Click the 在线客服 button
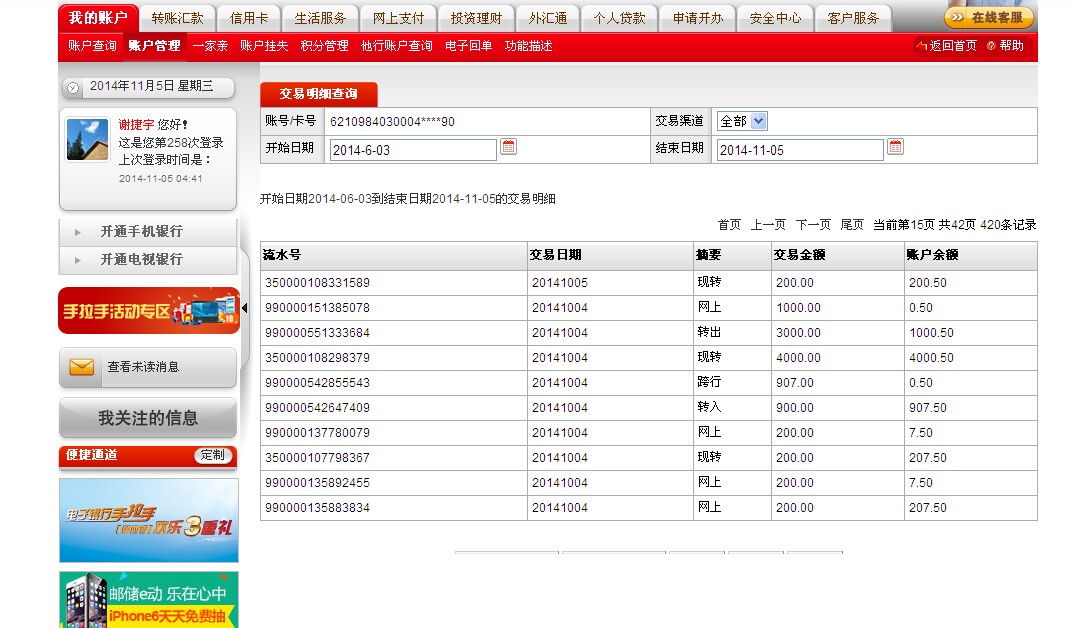The image size is (1076, 628). coord(988,18)
